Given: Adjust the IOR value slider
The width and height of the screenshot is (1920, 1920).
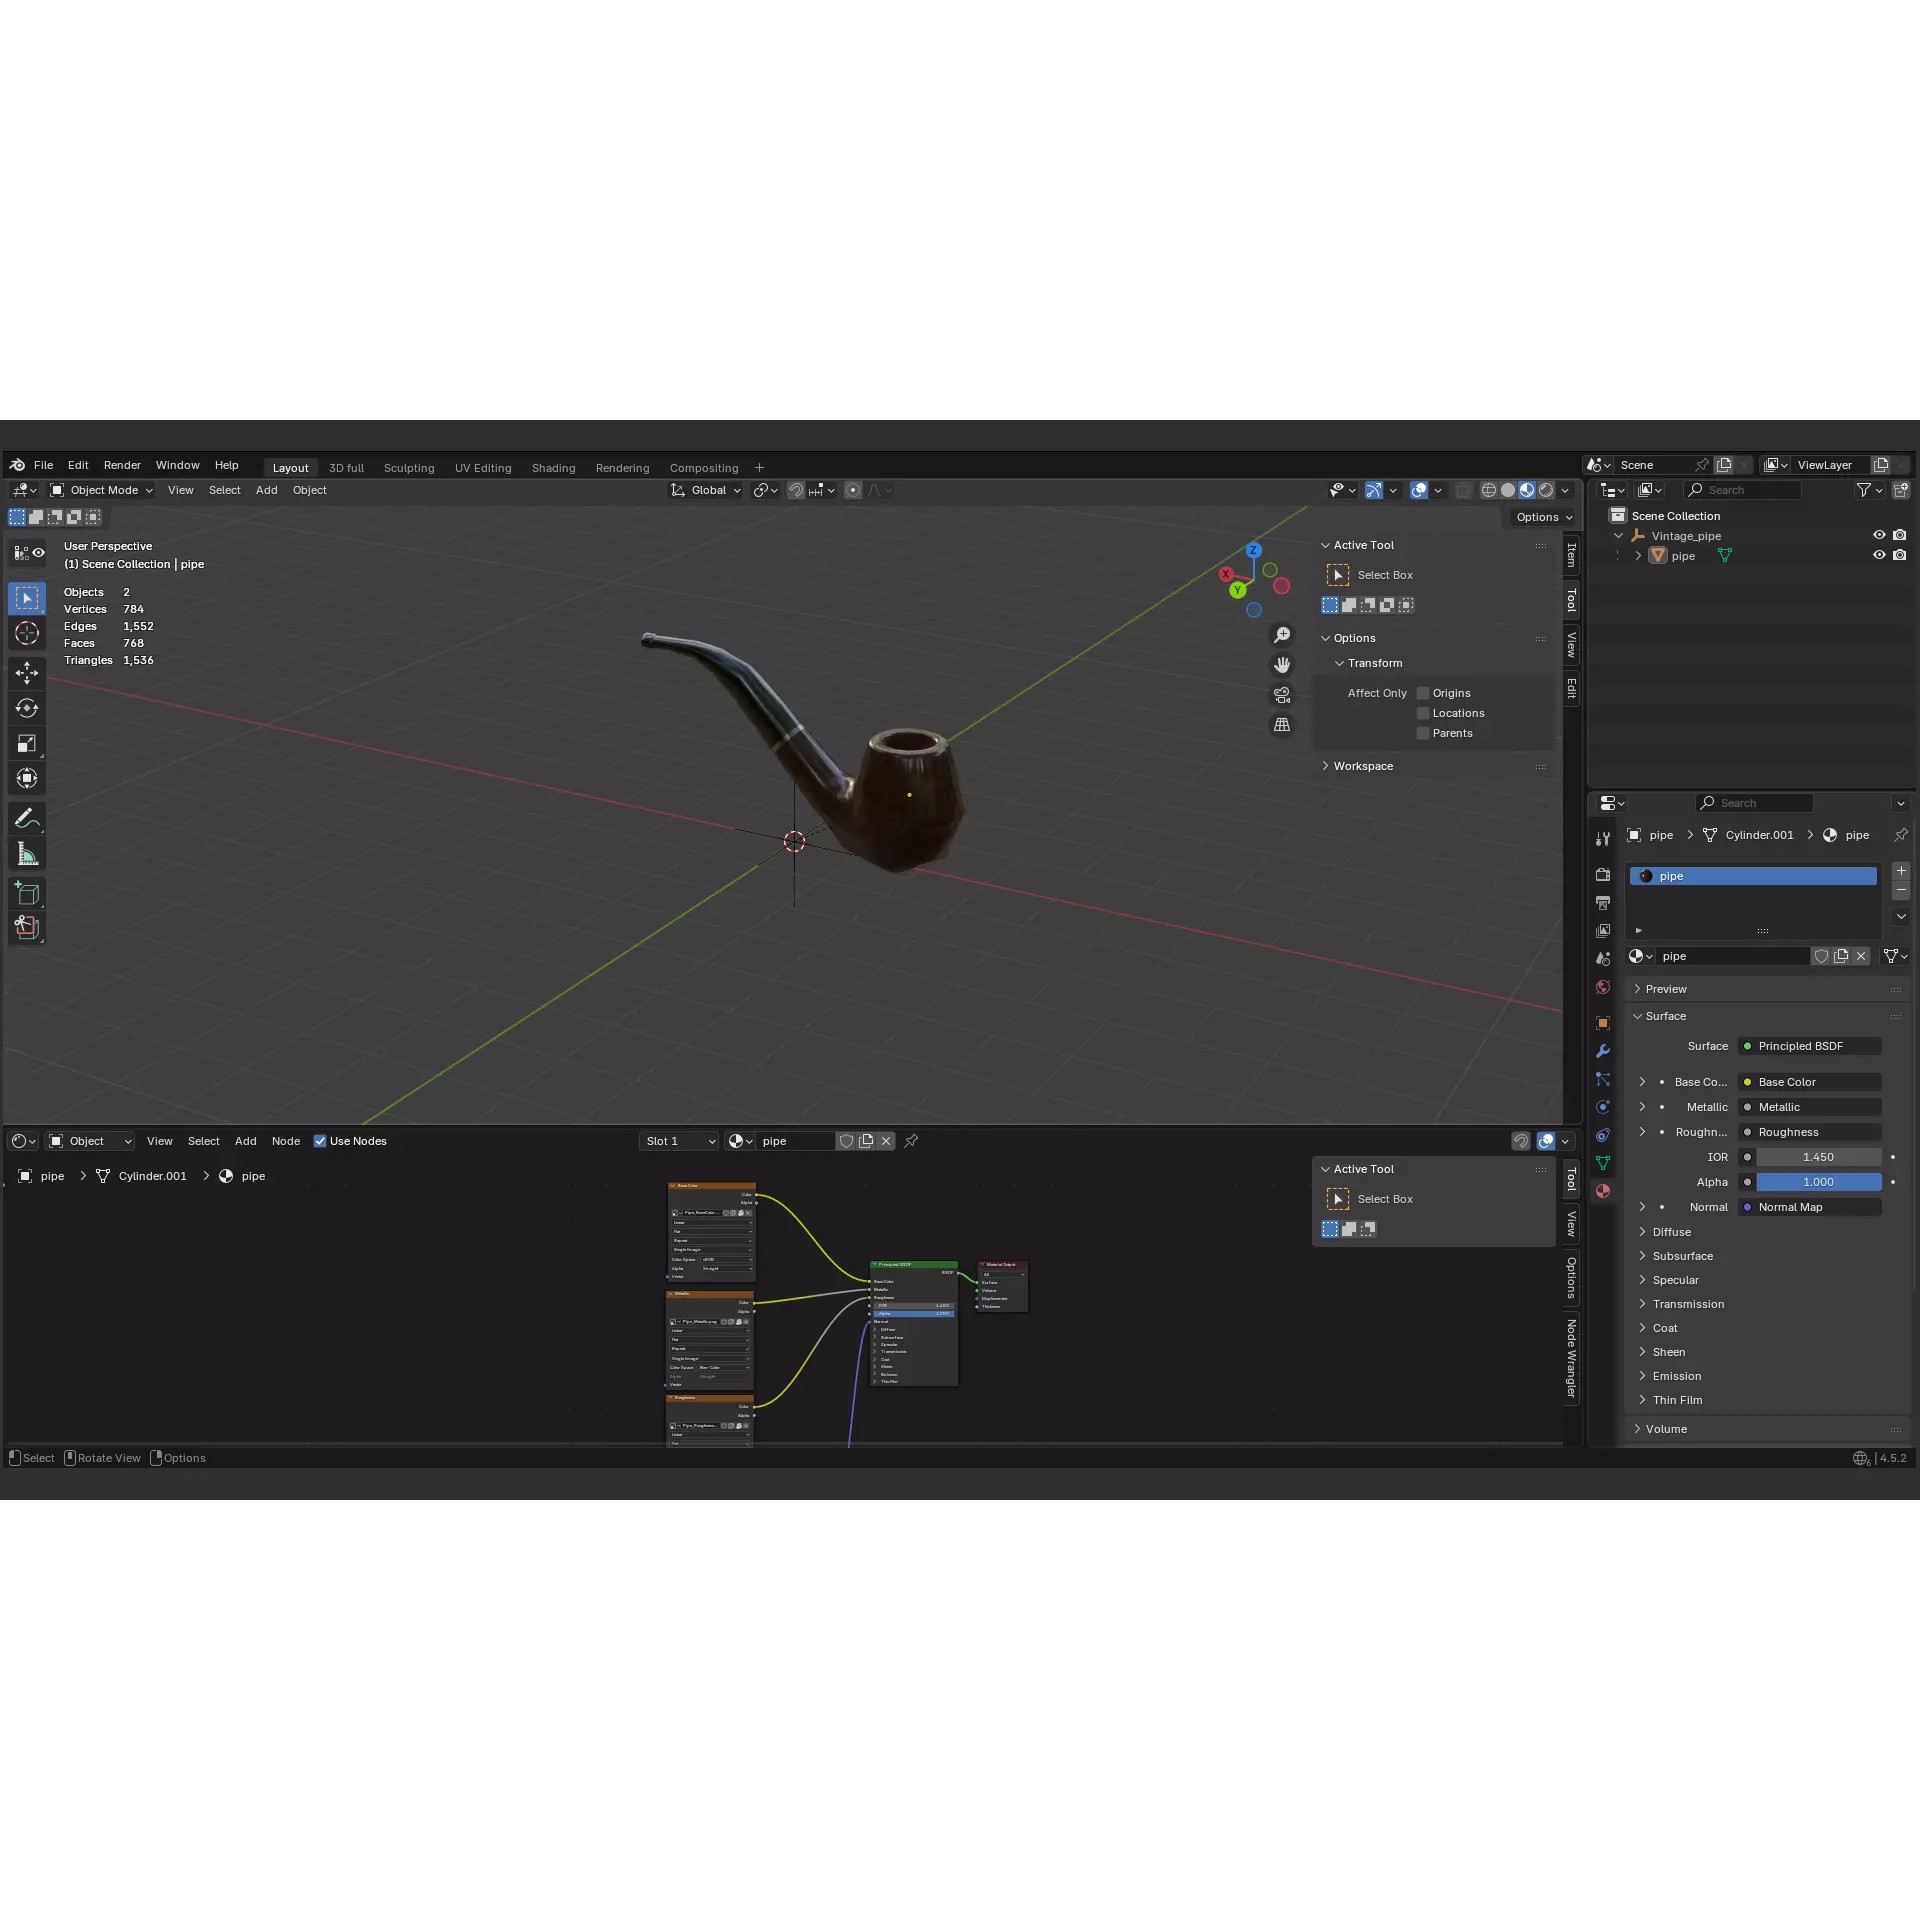Looking at the screenshot, I should 1818,1156.
